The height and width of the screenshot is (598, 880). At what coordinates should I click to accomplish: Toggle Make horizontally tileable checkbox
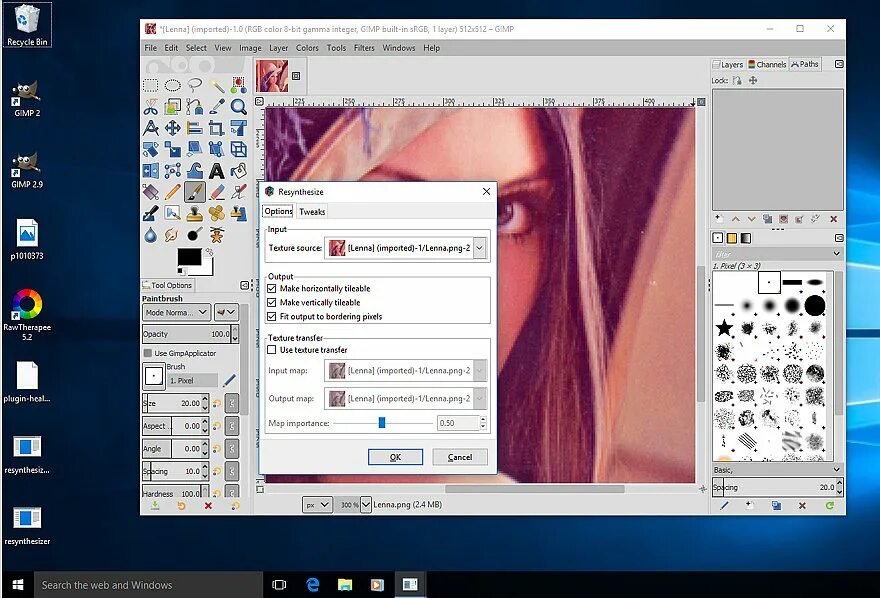pos(272,288)
